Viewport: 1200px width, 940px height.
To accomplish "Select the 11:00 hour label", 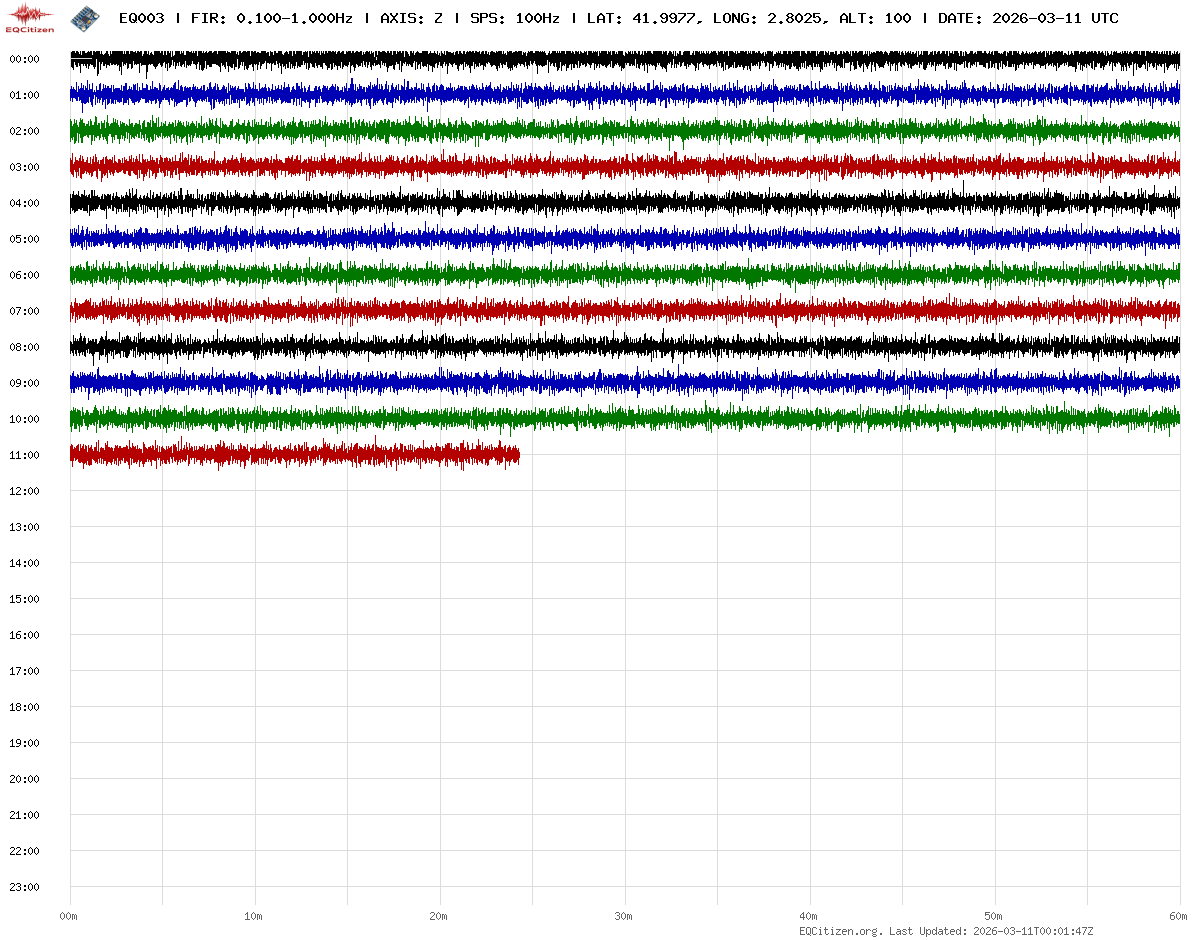I will tap(24, 455).
